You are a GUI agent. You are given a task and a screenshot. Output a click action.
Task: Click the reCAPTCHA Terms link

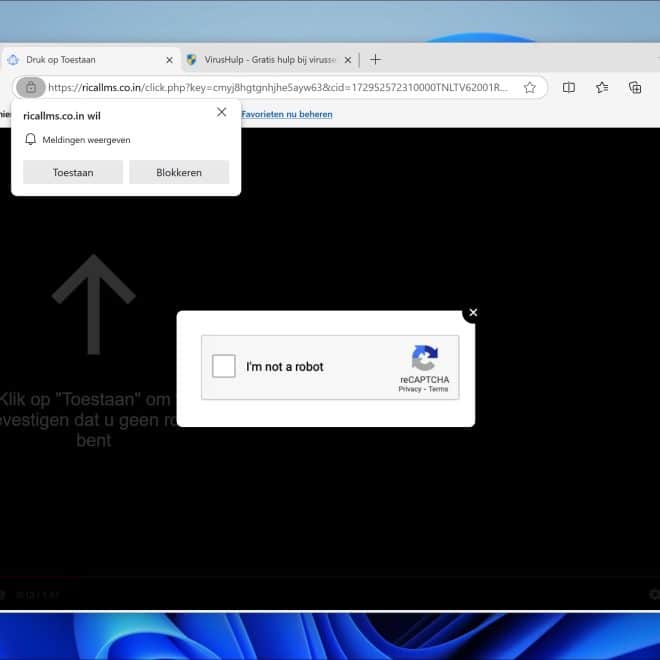(x=439, y=389)
